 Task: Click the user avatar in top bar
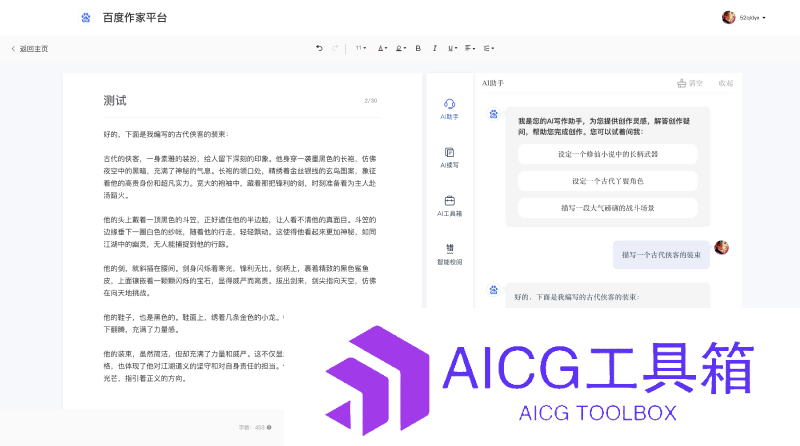click(729, 17)
